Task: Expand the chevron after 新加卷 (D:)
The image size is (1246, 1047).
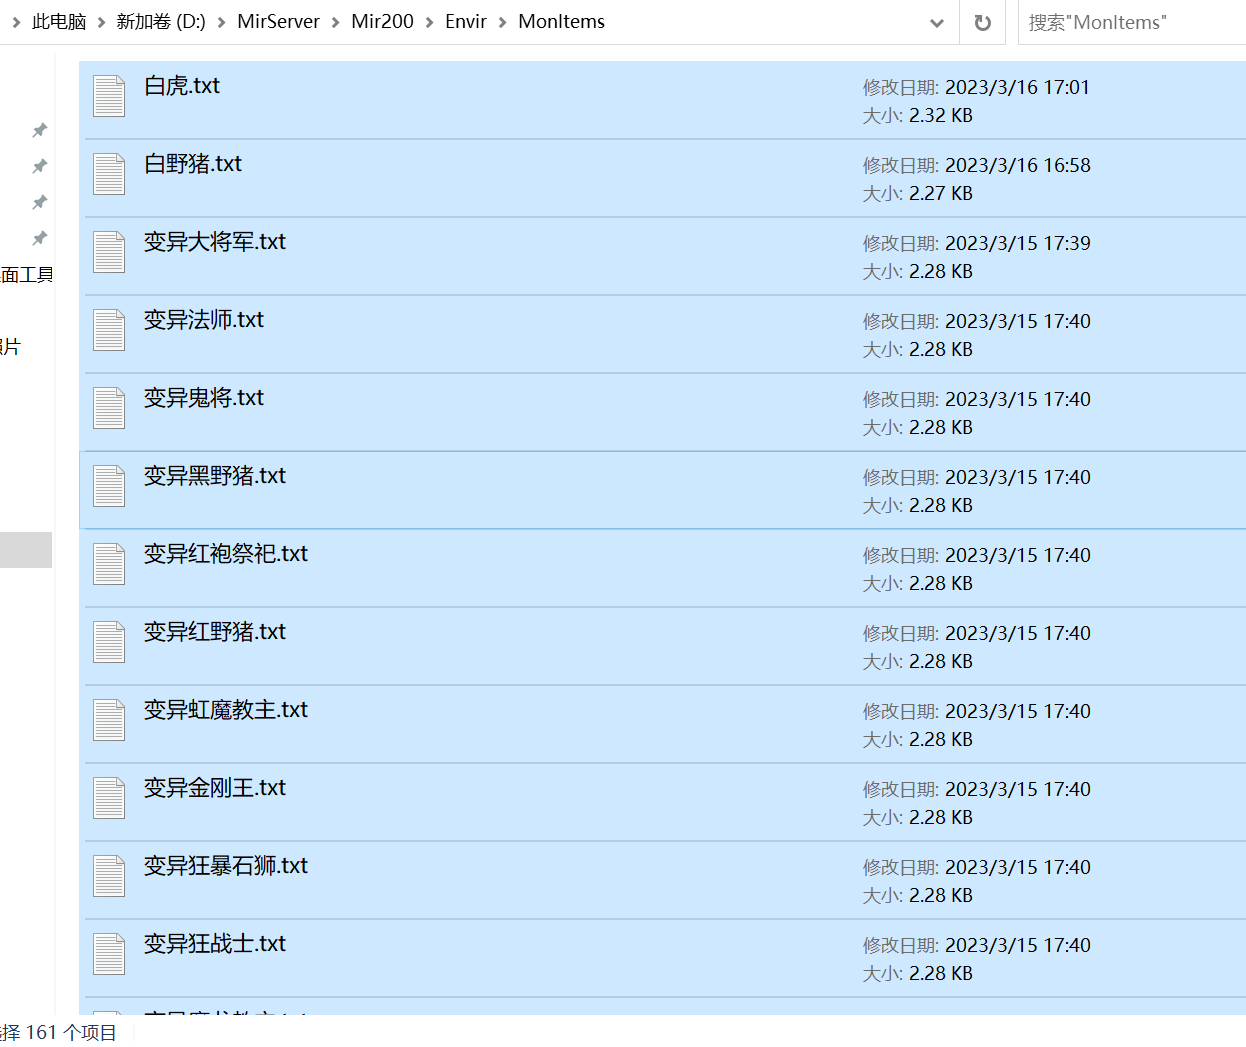Action: pyautogui.click(x=222, y=22)
